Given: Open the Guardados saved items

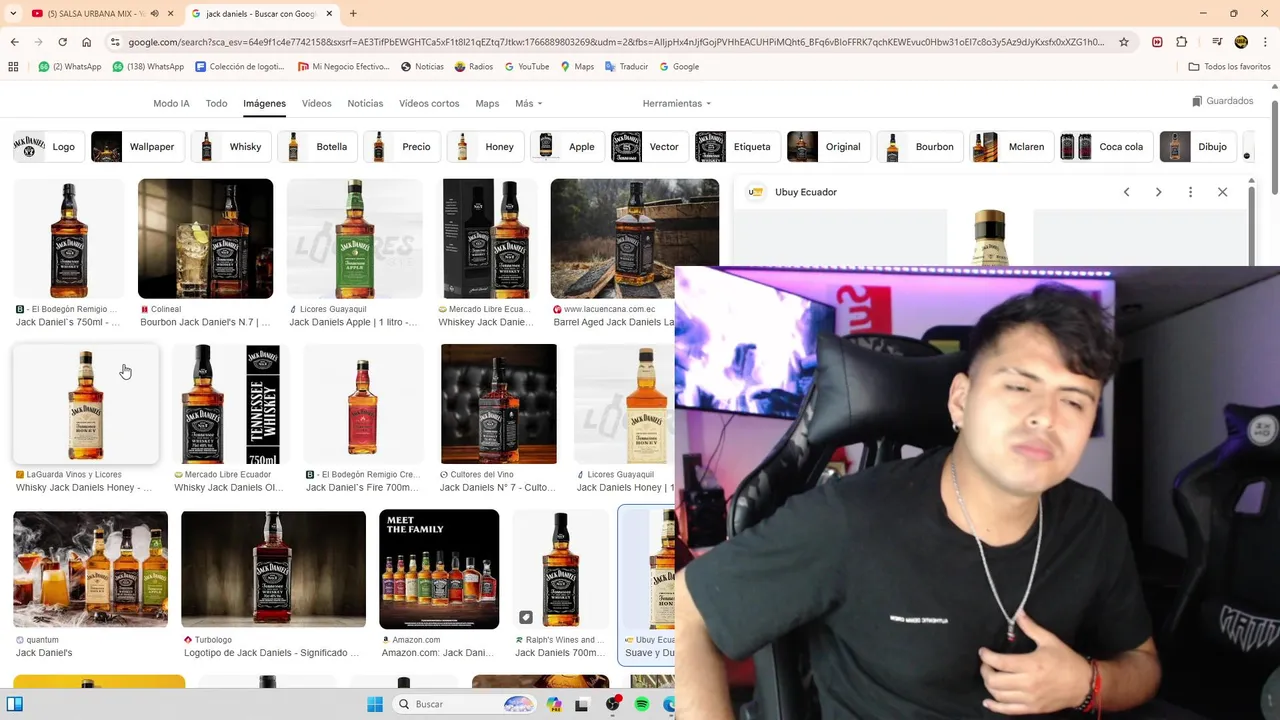Looking at the screenshot, I should pos(1222,101).
